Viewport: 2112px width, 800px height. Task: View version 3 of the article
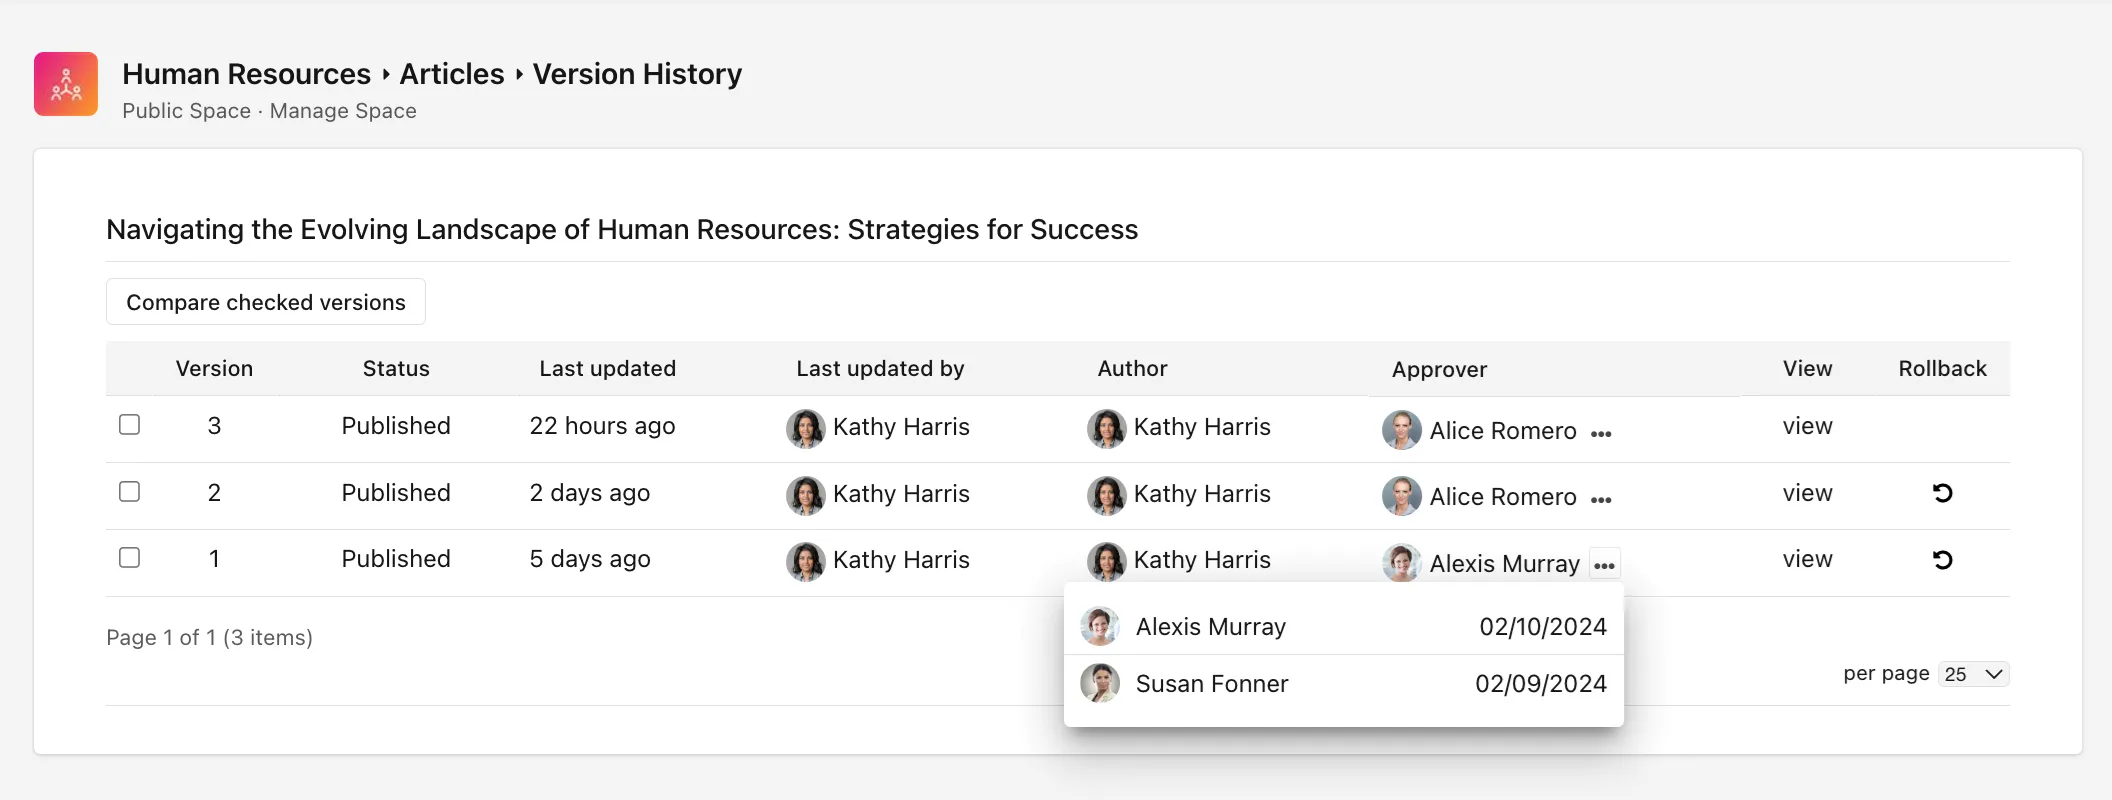point(1807,426)
